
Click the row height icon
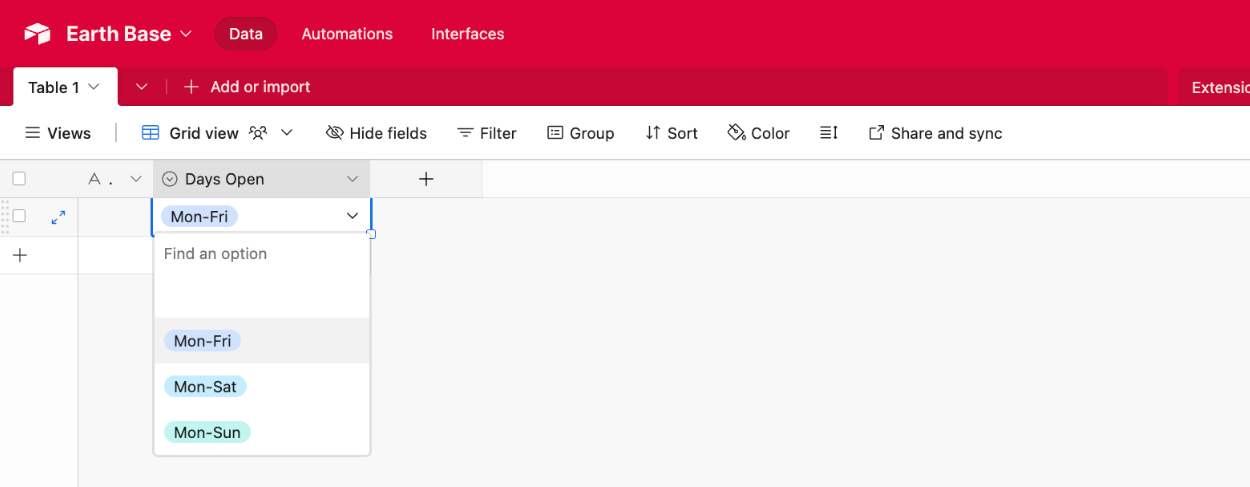[828, 133]
